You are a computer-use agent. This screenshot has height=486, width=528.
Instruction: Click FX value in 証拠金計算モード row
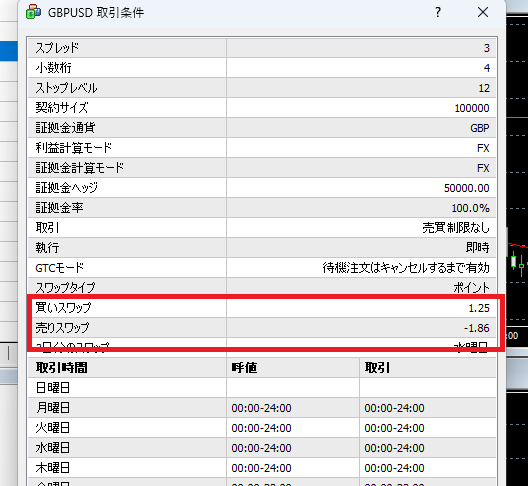click(x=483, y=168)
